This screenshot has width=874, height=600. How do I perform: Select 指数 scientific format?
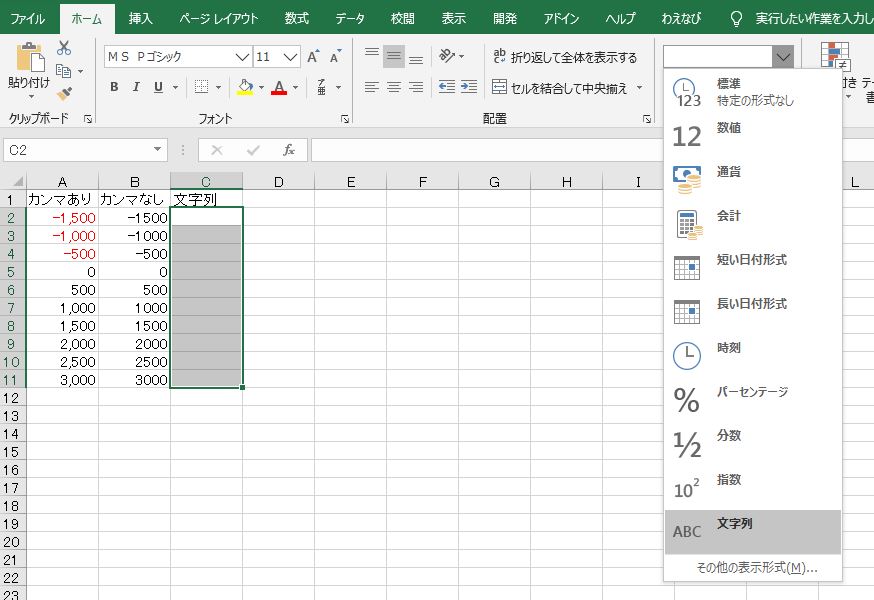pyautogui.click(x=752, y=488)
